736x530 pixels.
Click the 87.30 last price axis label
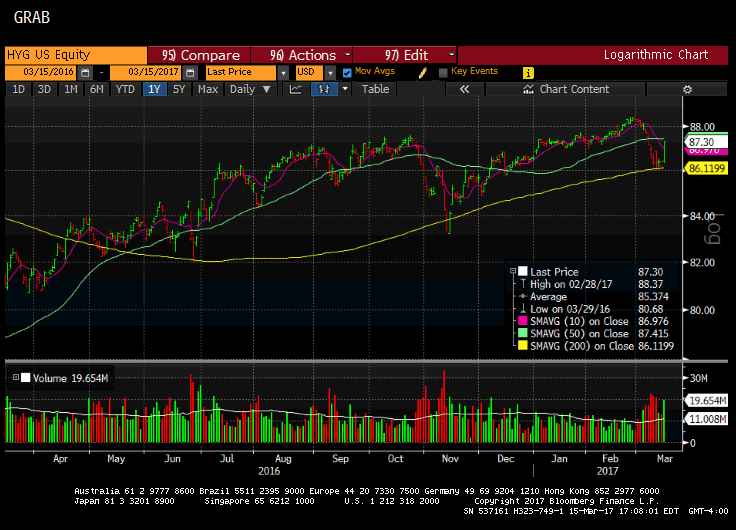pyautogui.click(x=705, y=142)
